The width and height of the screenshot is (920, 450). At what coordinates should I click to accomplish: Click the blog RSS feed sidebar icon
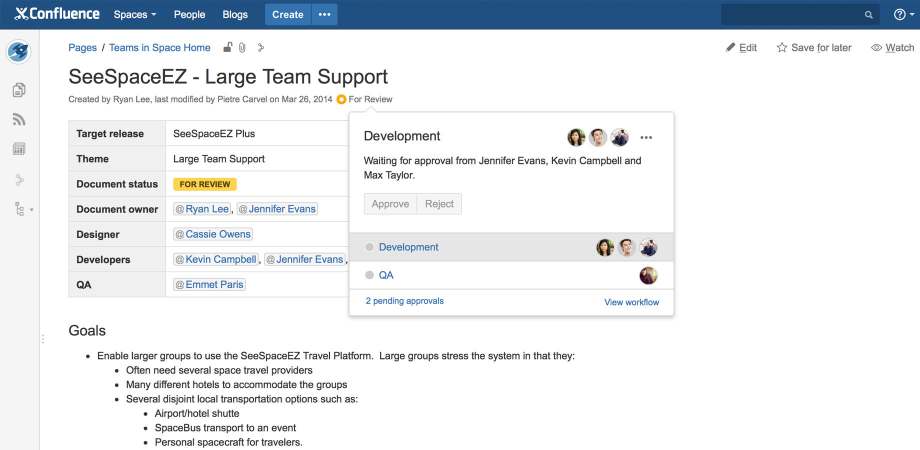click(x=19, y=120)
